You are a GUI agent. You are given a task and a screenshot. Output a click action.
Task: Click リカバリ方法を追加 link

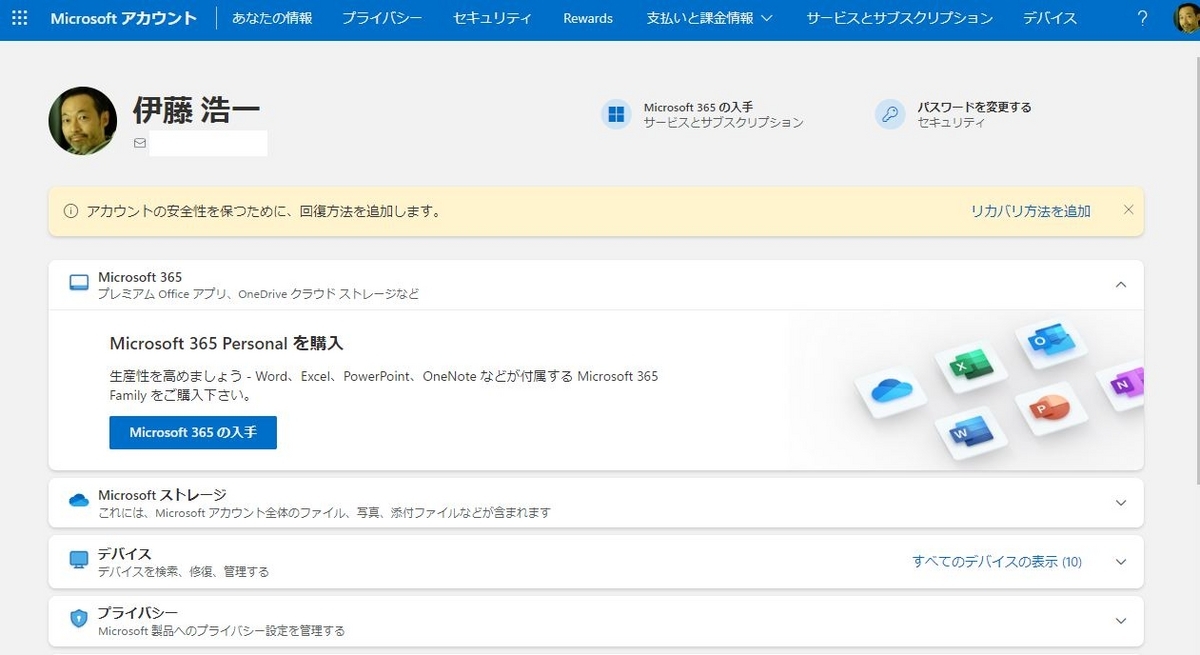click(1031, 211)
